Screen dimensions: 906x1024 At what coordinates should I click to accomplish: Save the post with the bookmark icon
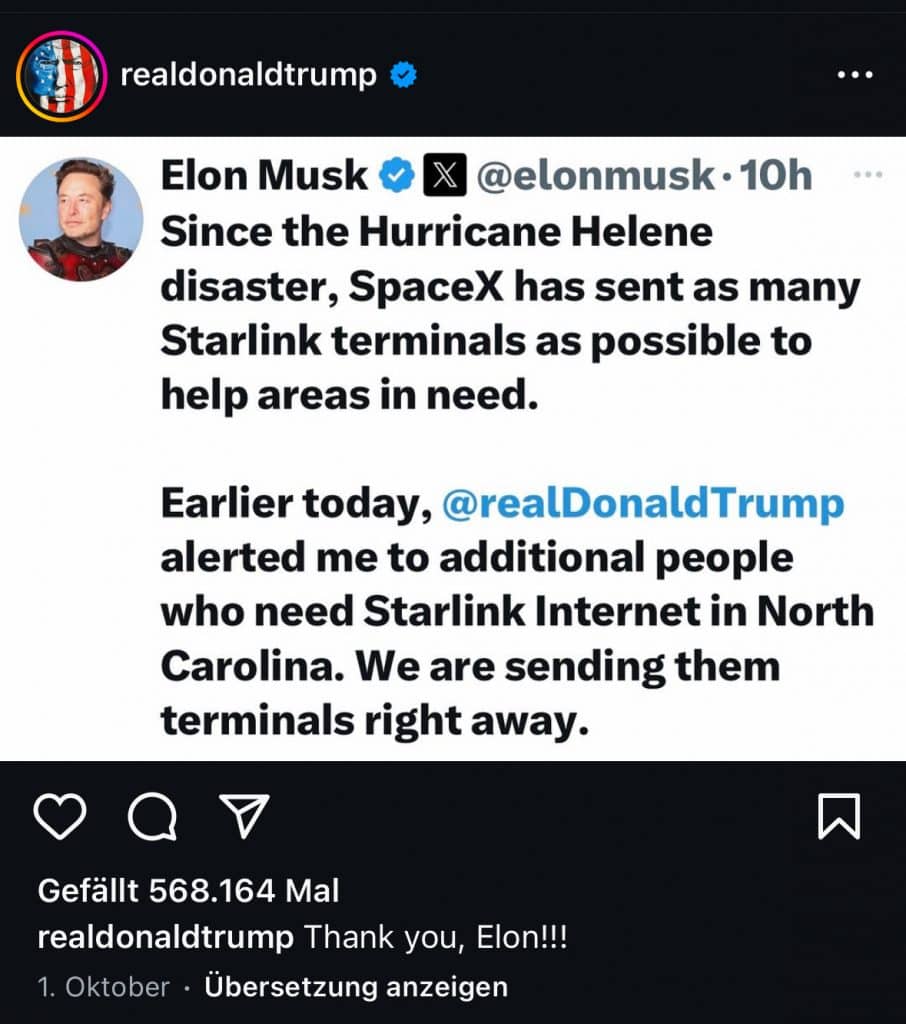838,817
